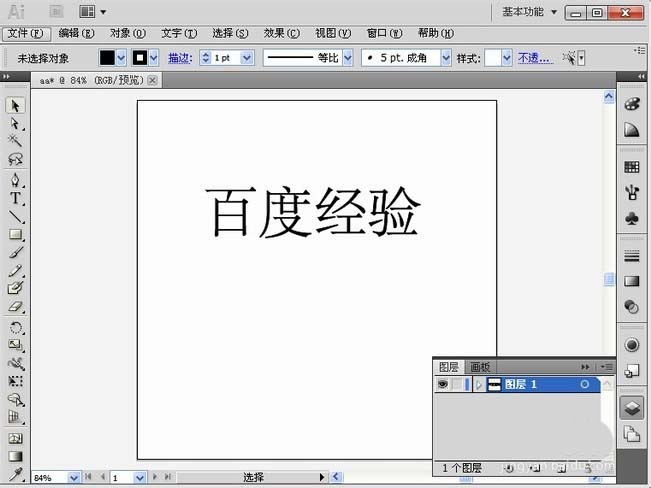Open stroke weight 1 pt dropdown

[x=247, y=58]
